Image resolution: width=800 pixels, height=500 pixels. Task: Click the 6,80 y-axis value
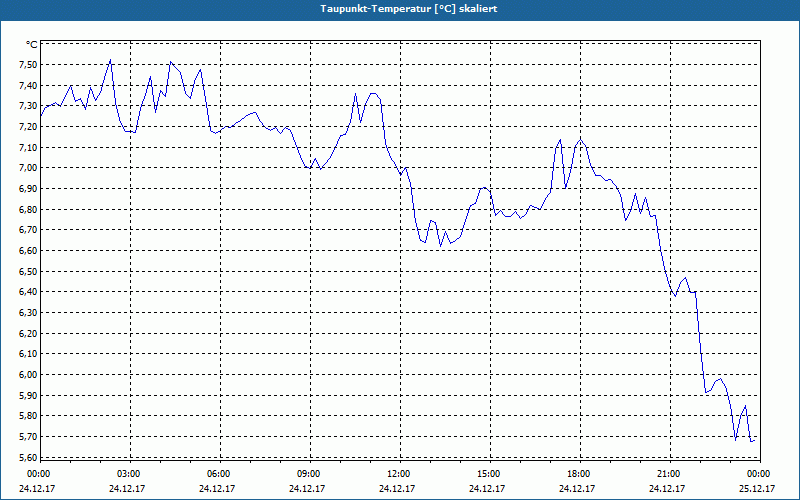[28, 209]
